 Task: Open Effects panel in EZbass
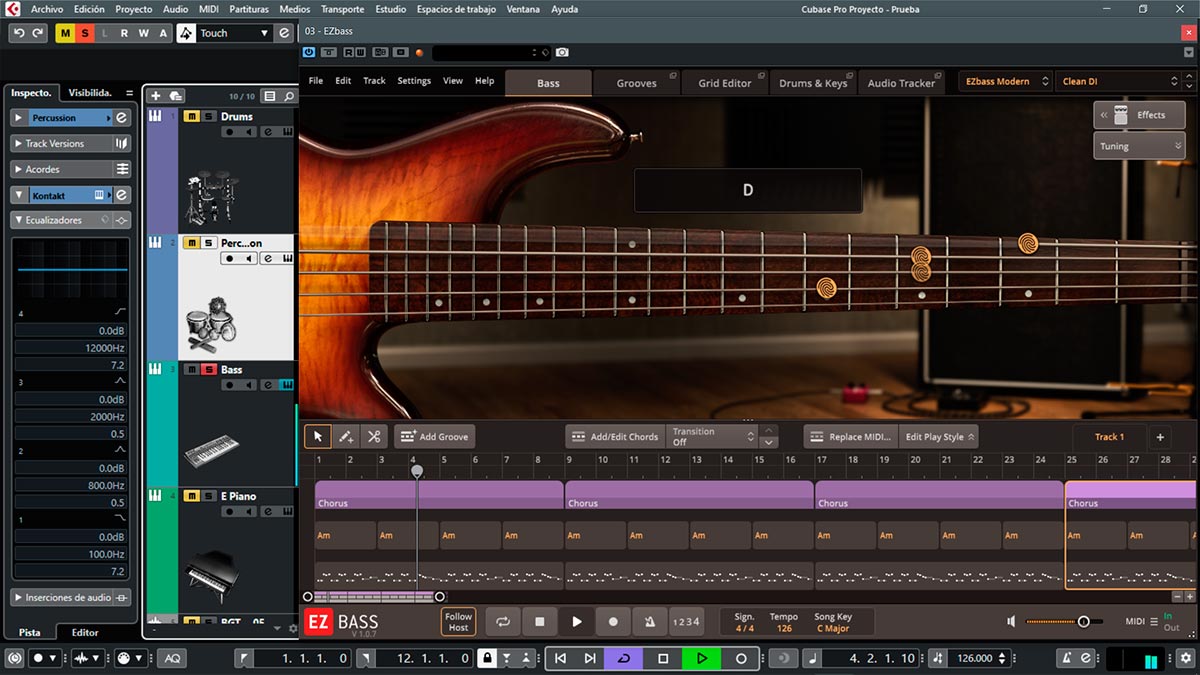point(1139,115)
